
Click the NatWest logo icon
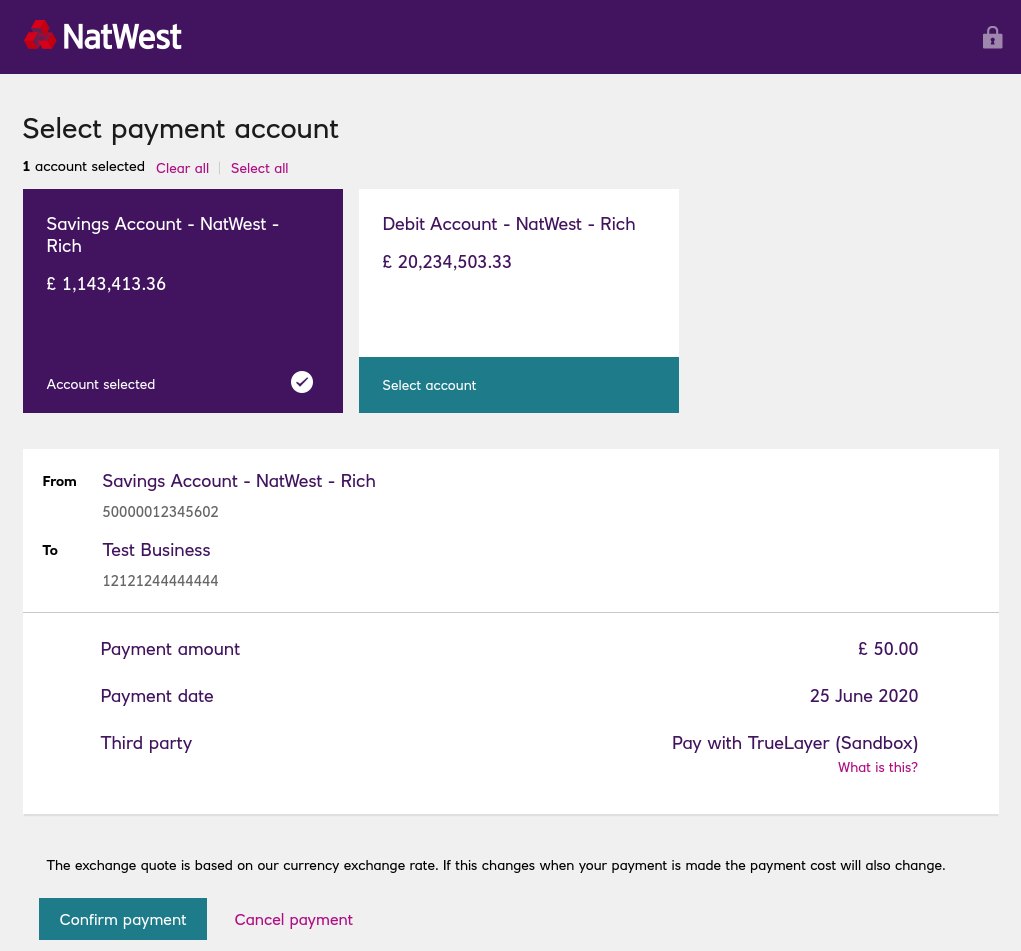point(40,35)
